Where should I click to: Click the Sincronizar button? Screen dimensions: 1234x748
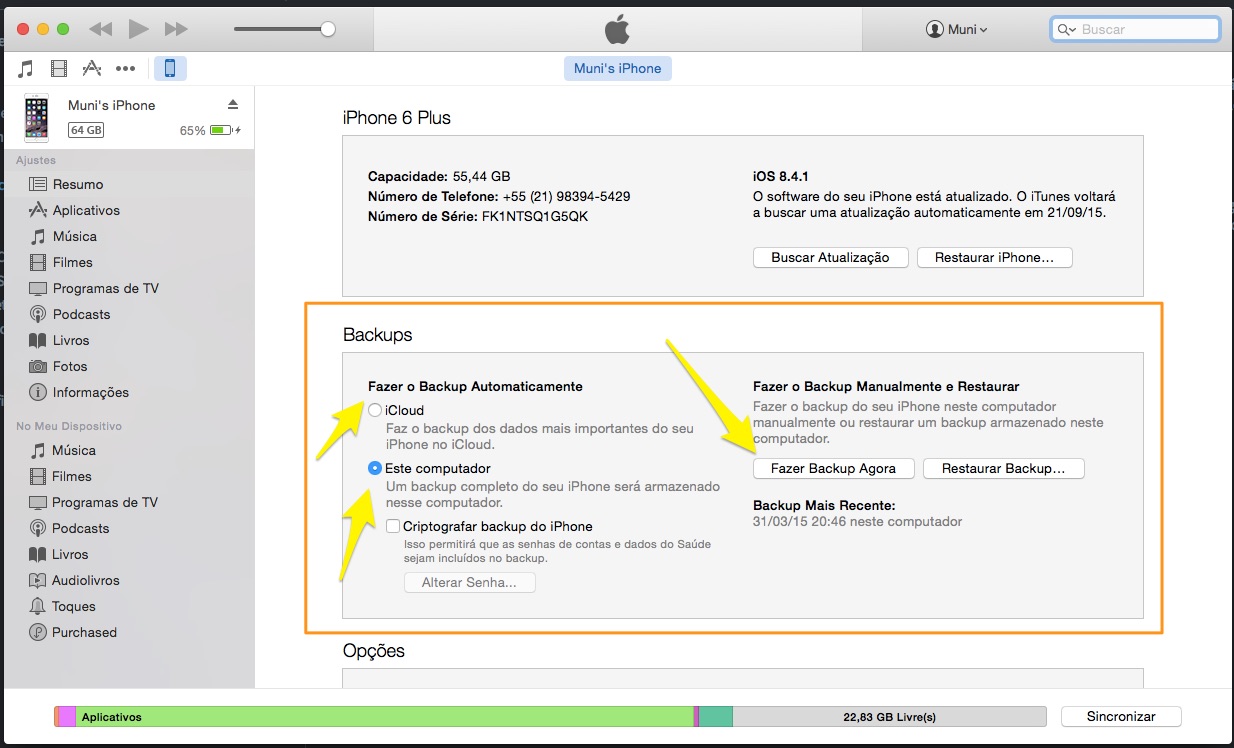pos(1121,716)
